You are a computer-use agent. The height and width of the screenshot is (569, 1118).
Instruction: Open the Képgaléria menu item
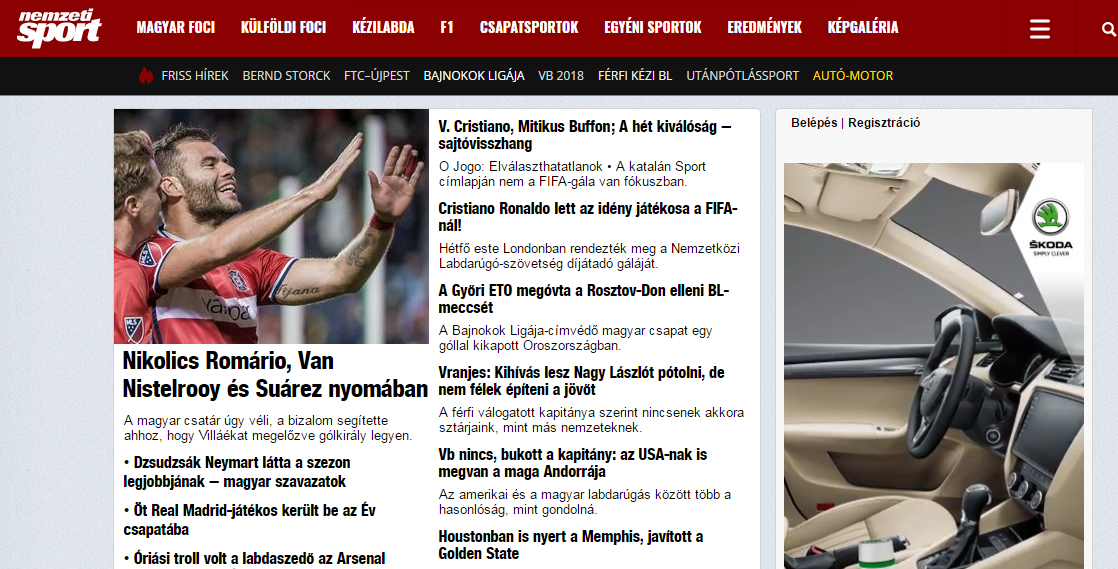863,28
